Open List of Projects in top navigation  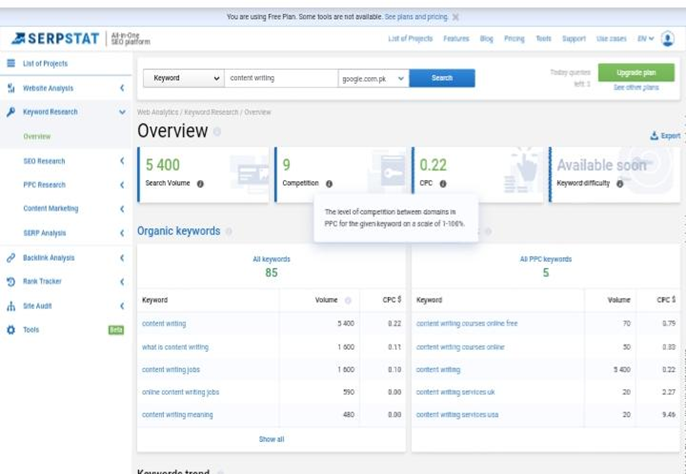click(410, 39)
